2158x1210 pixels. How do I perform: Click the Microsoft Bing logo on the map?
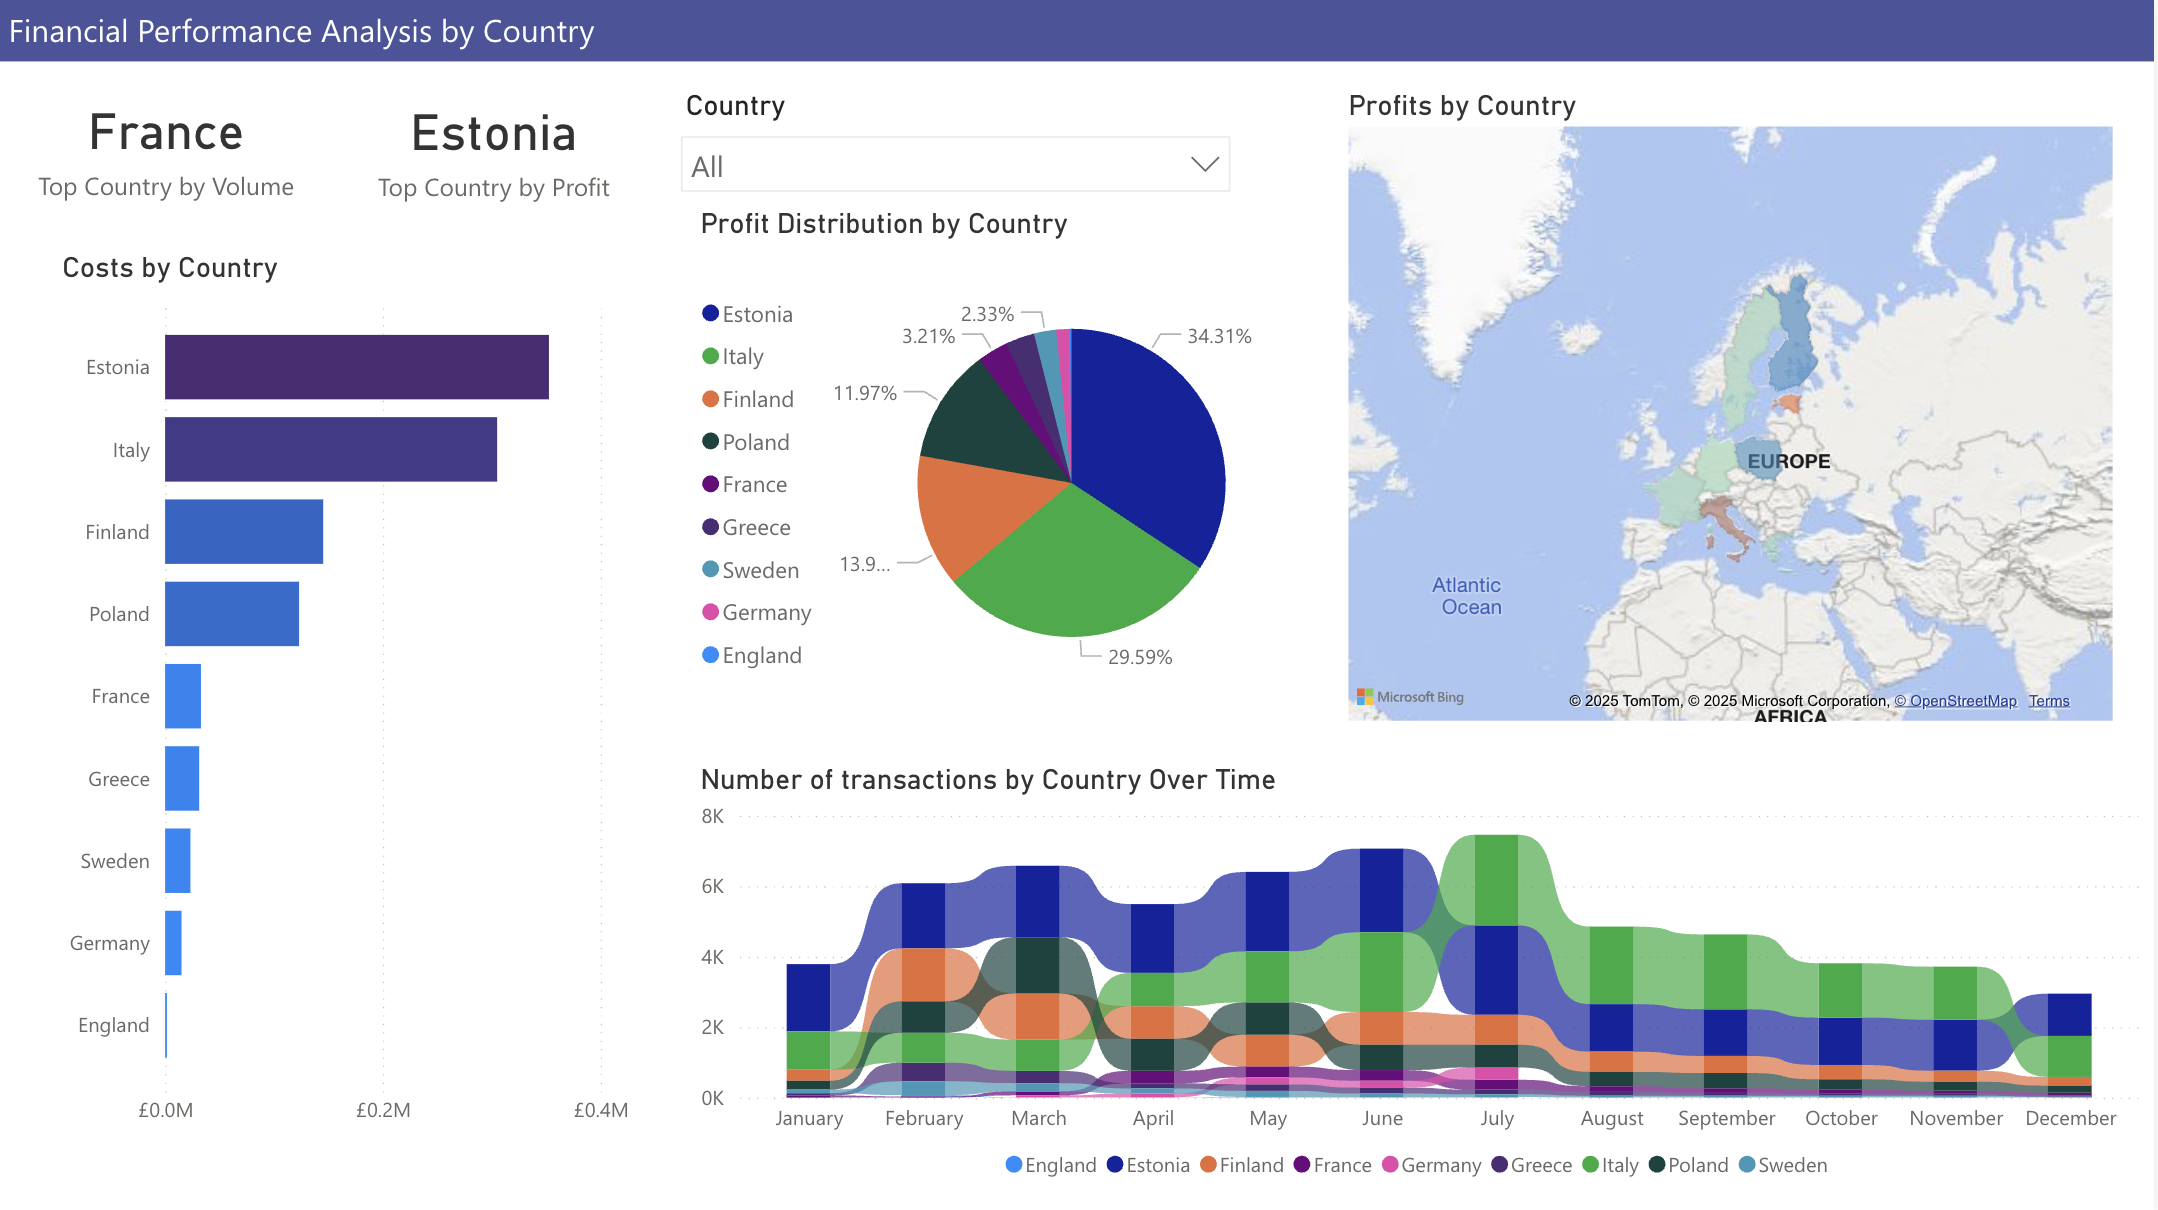click(x=1410, y=697)
